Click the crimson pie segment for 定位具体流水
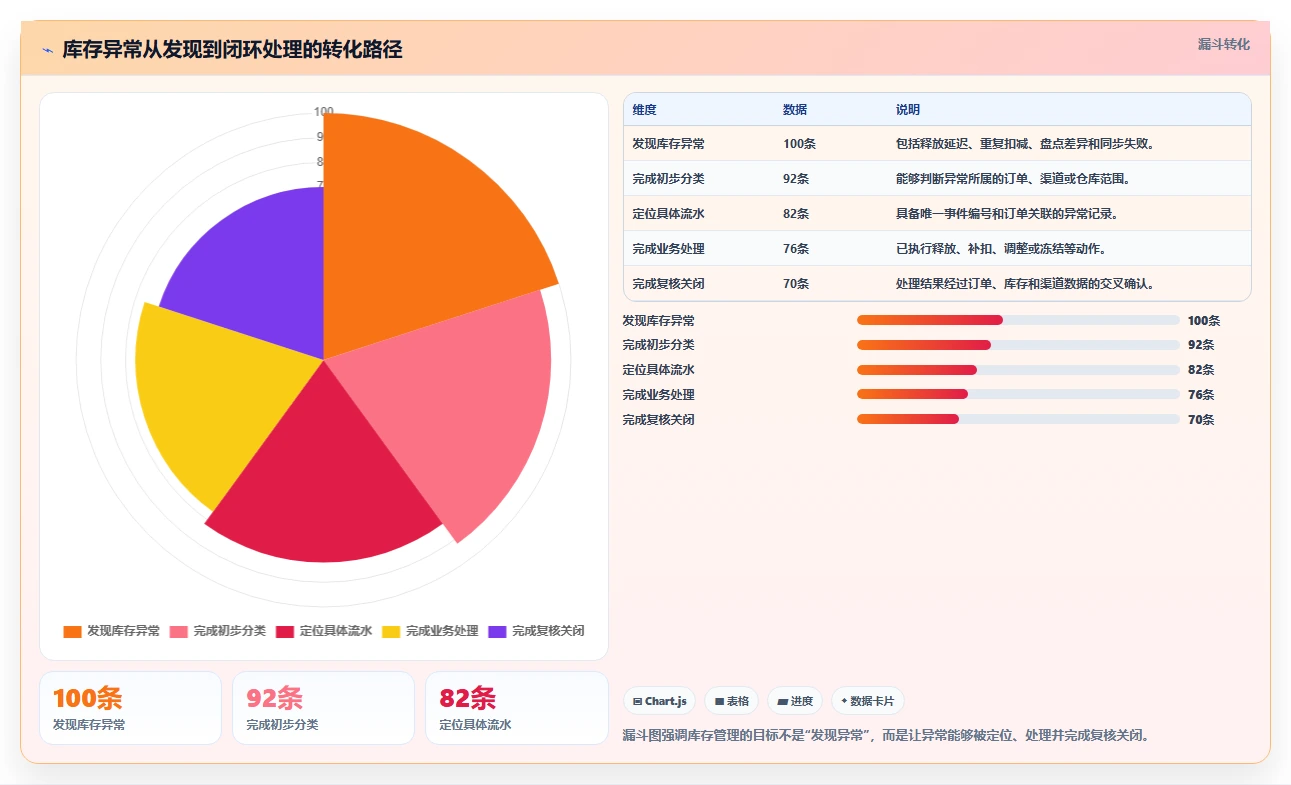Screen dimensions: 1291x785 coord(325,480)
